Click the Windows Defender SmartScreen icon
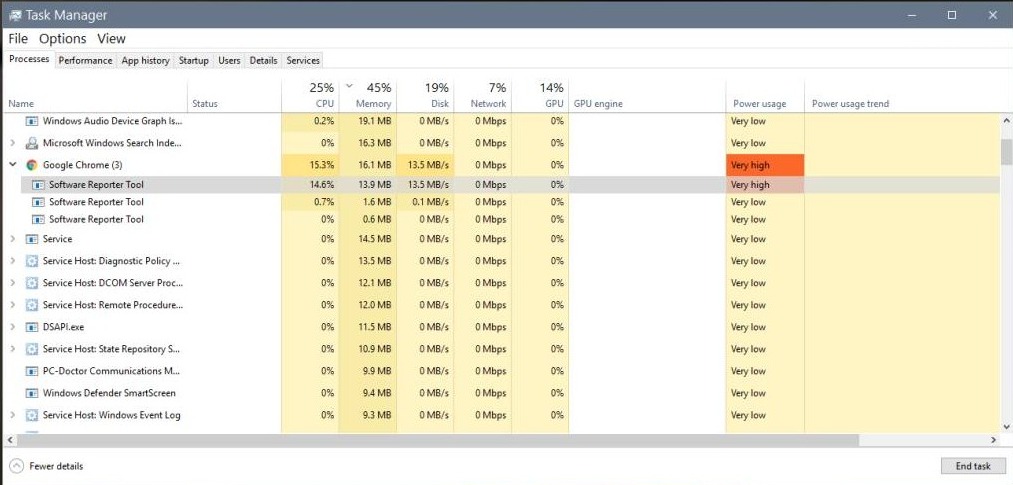Viewport: 1013px width, 485px height. (x=32, y=393)
